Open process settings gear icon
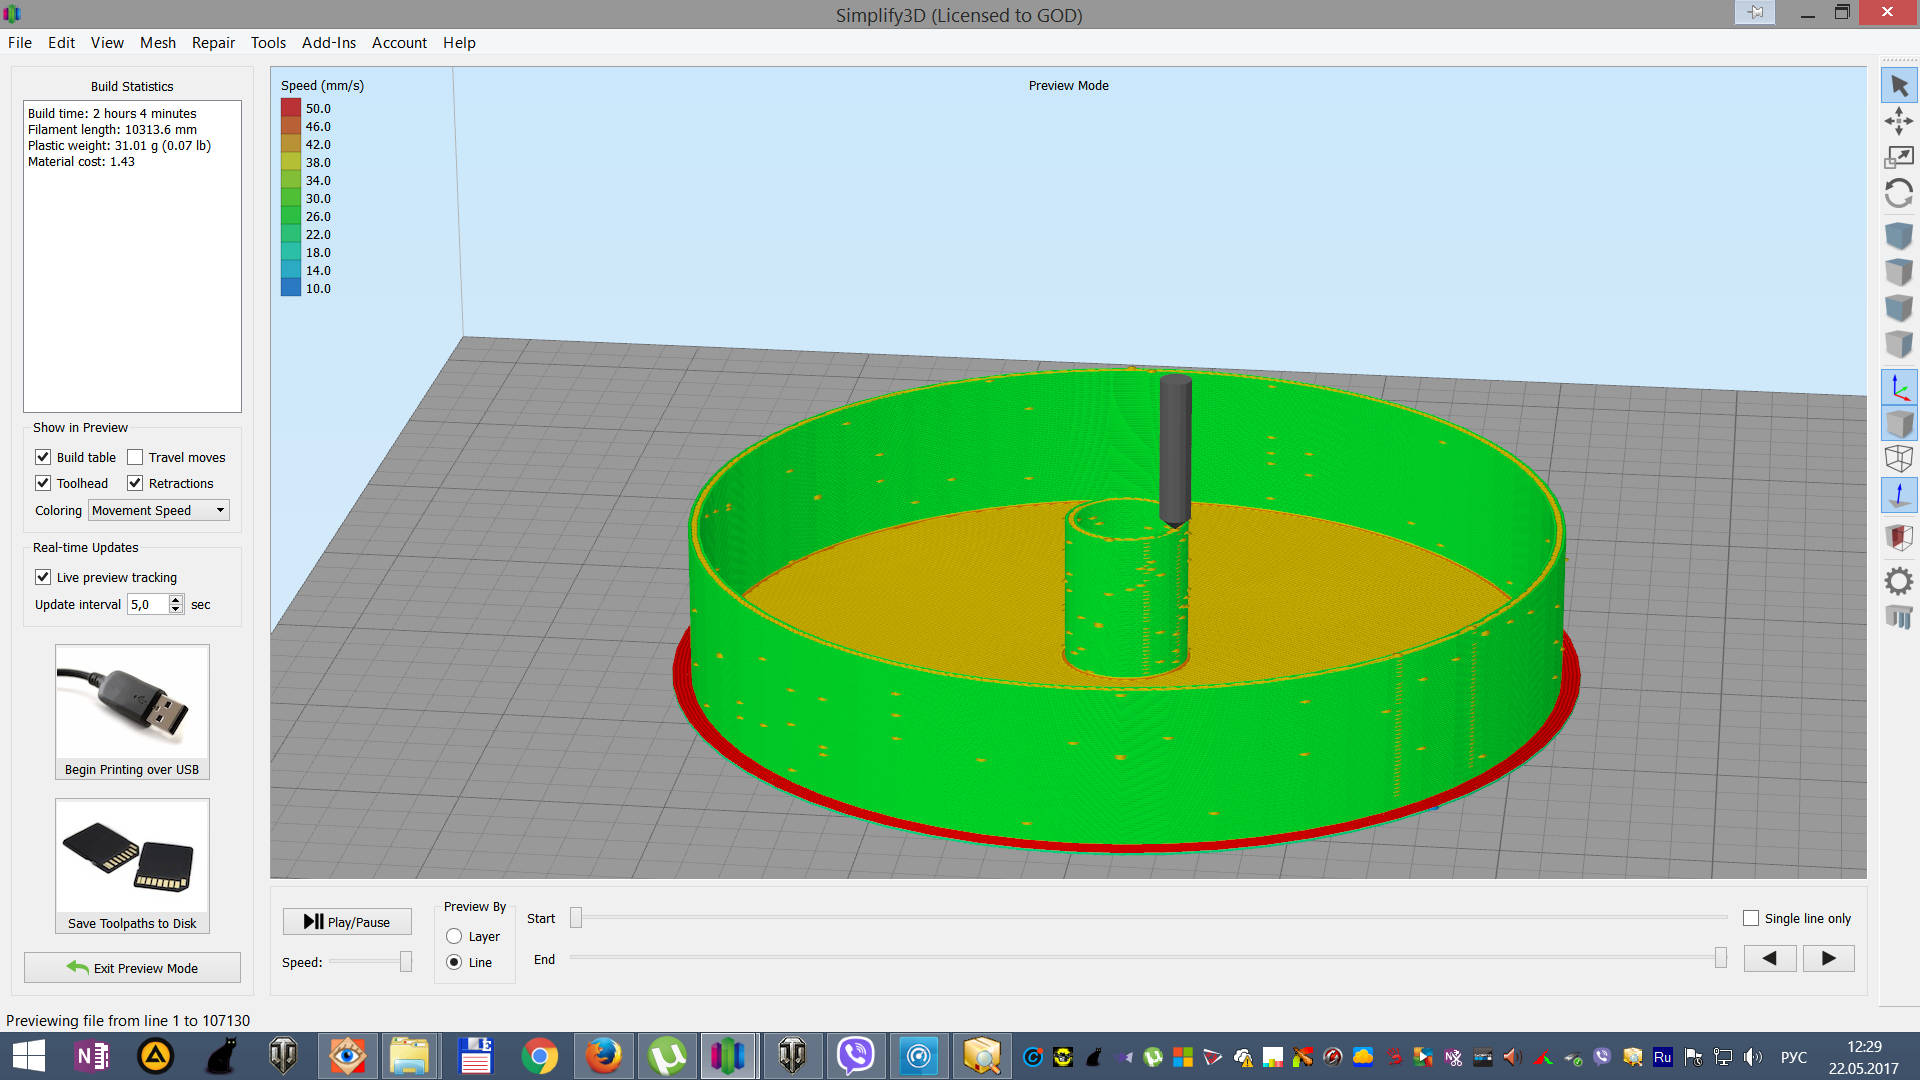Screen dimensions: 1920x1080 pos(1898,581)
